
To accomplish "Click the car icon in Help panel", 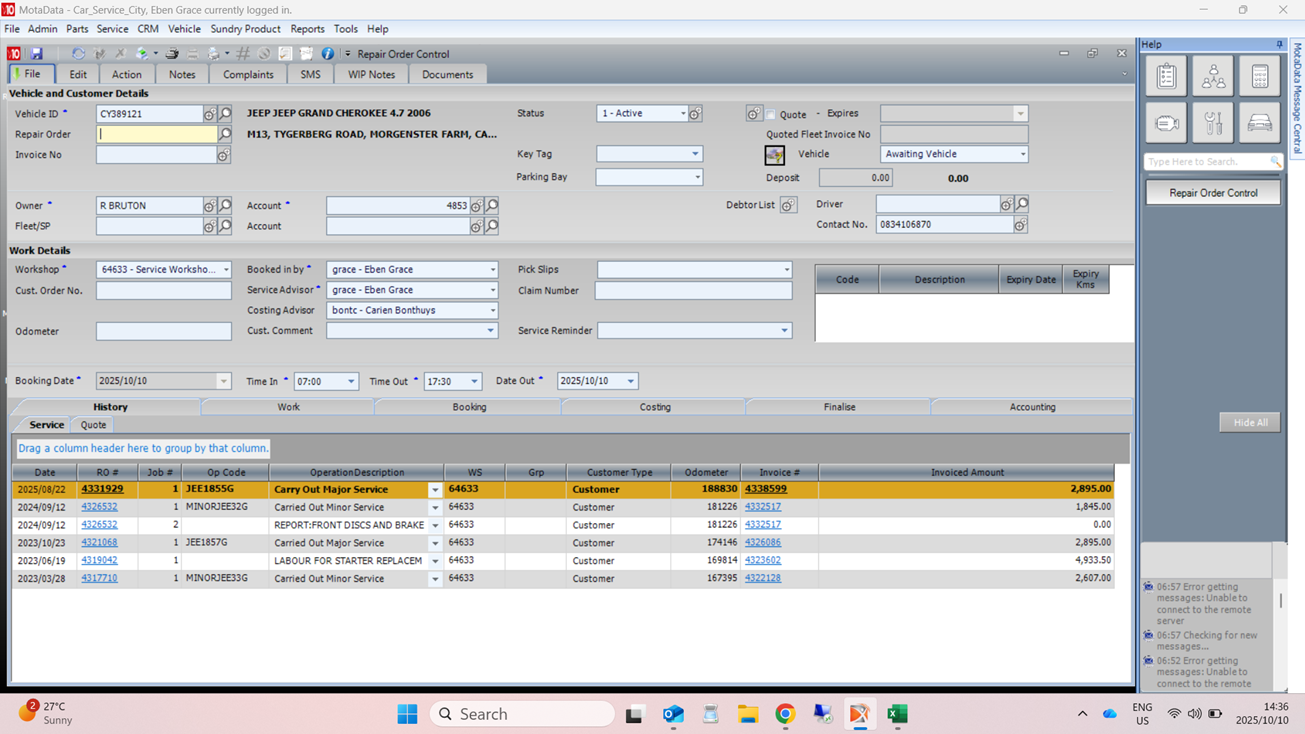I will [1259, 123].
